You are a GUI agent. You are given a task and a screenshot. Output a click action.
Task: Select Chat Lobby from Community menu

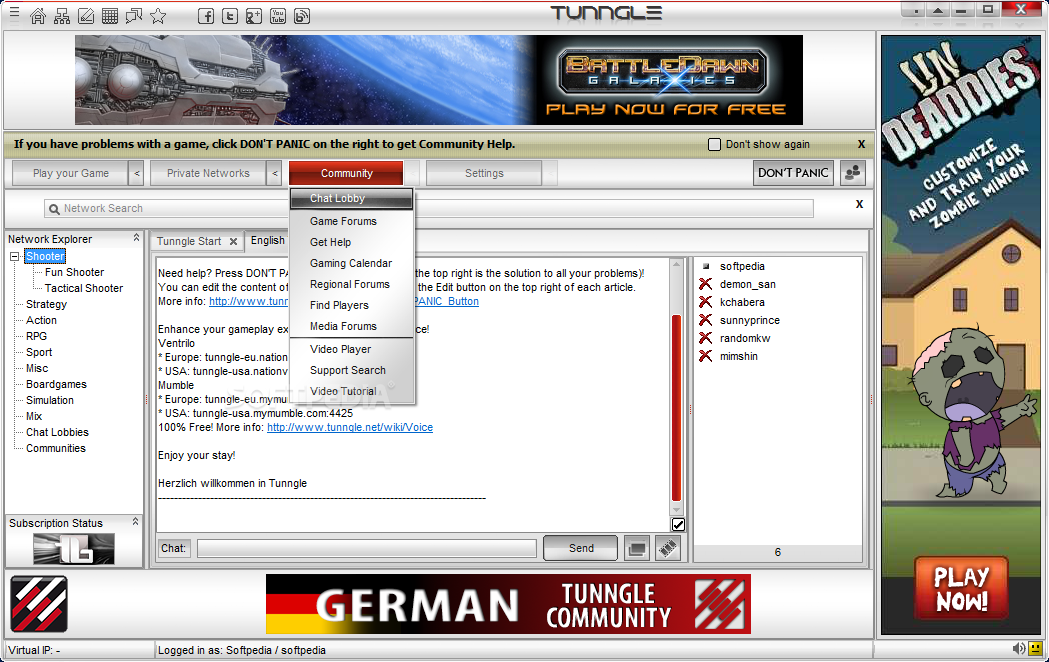pyautogui.click(x=353, y=199)
